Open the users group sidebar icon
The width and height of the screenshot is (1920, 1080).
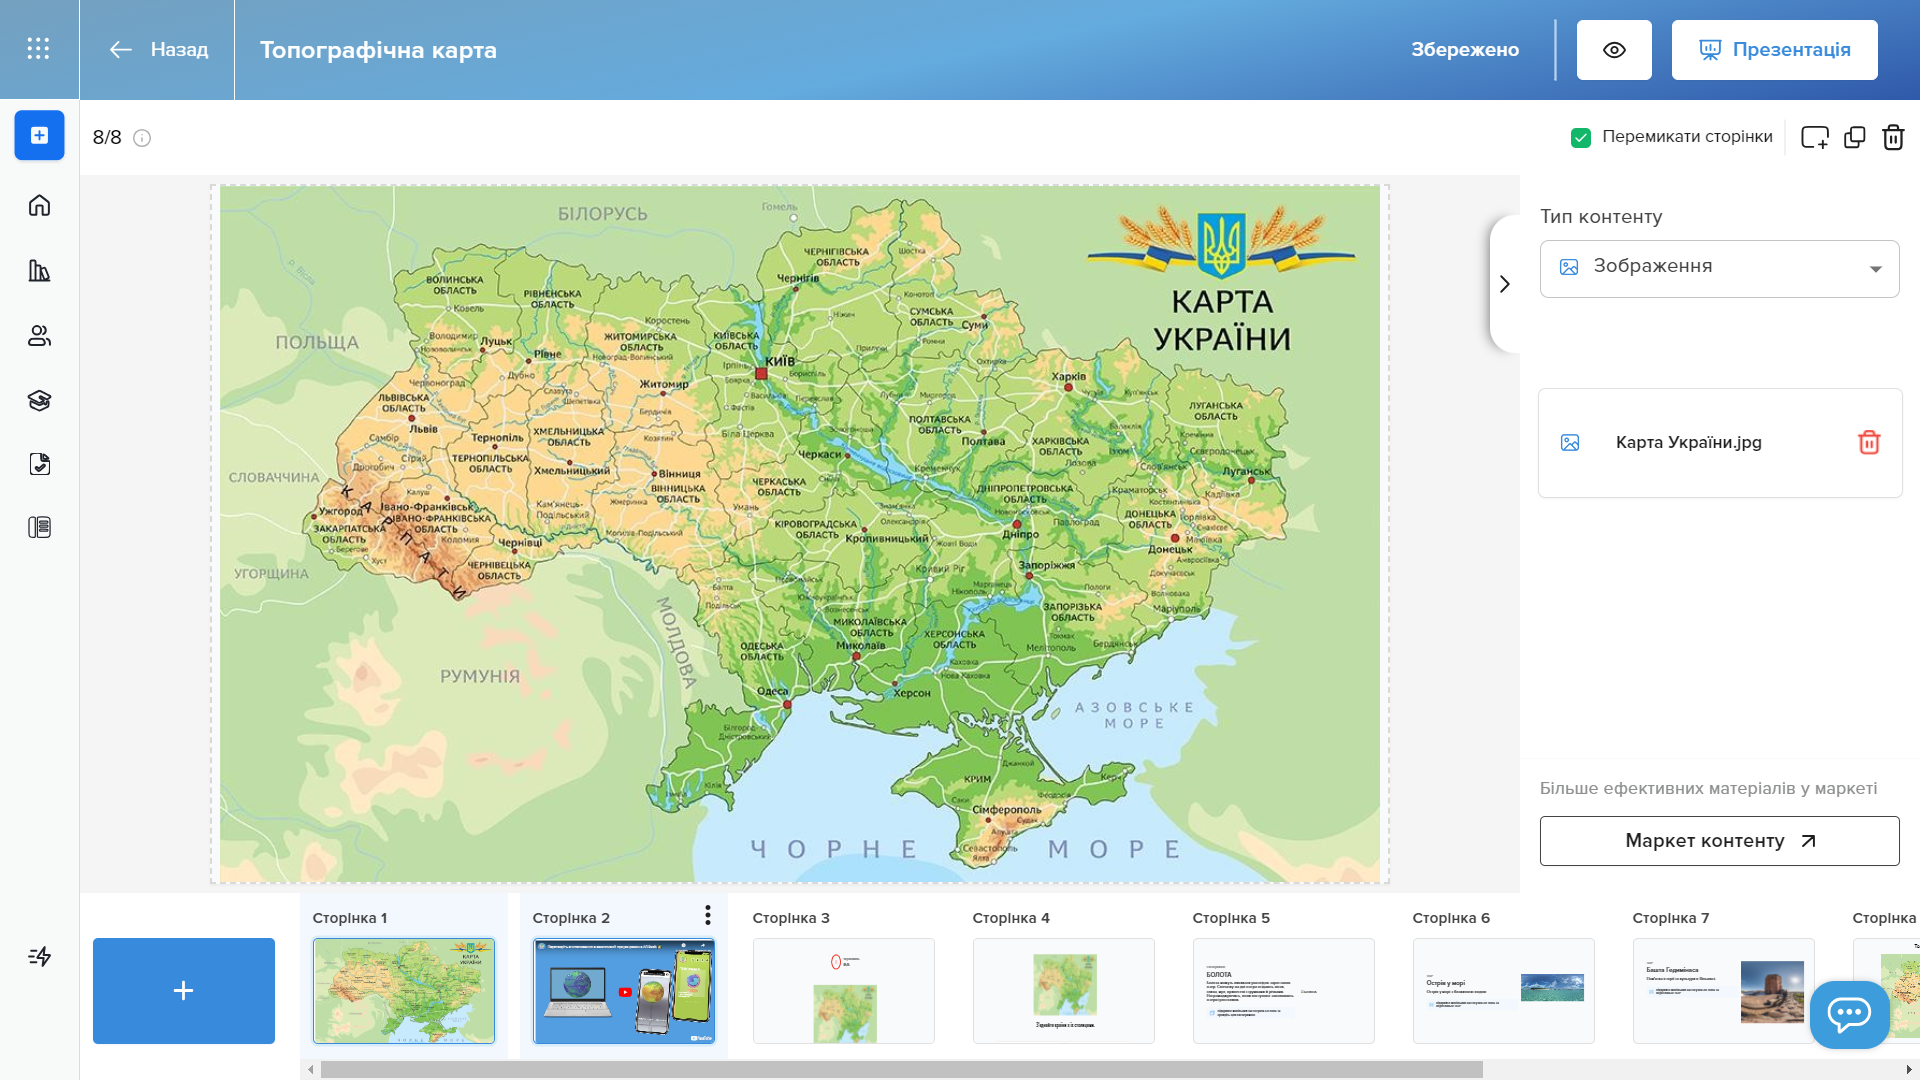pos(39,335)
